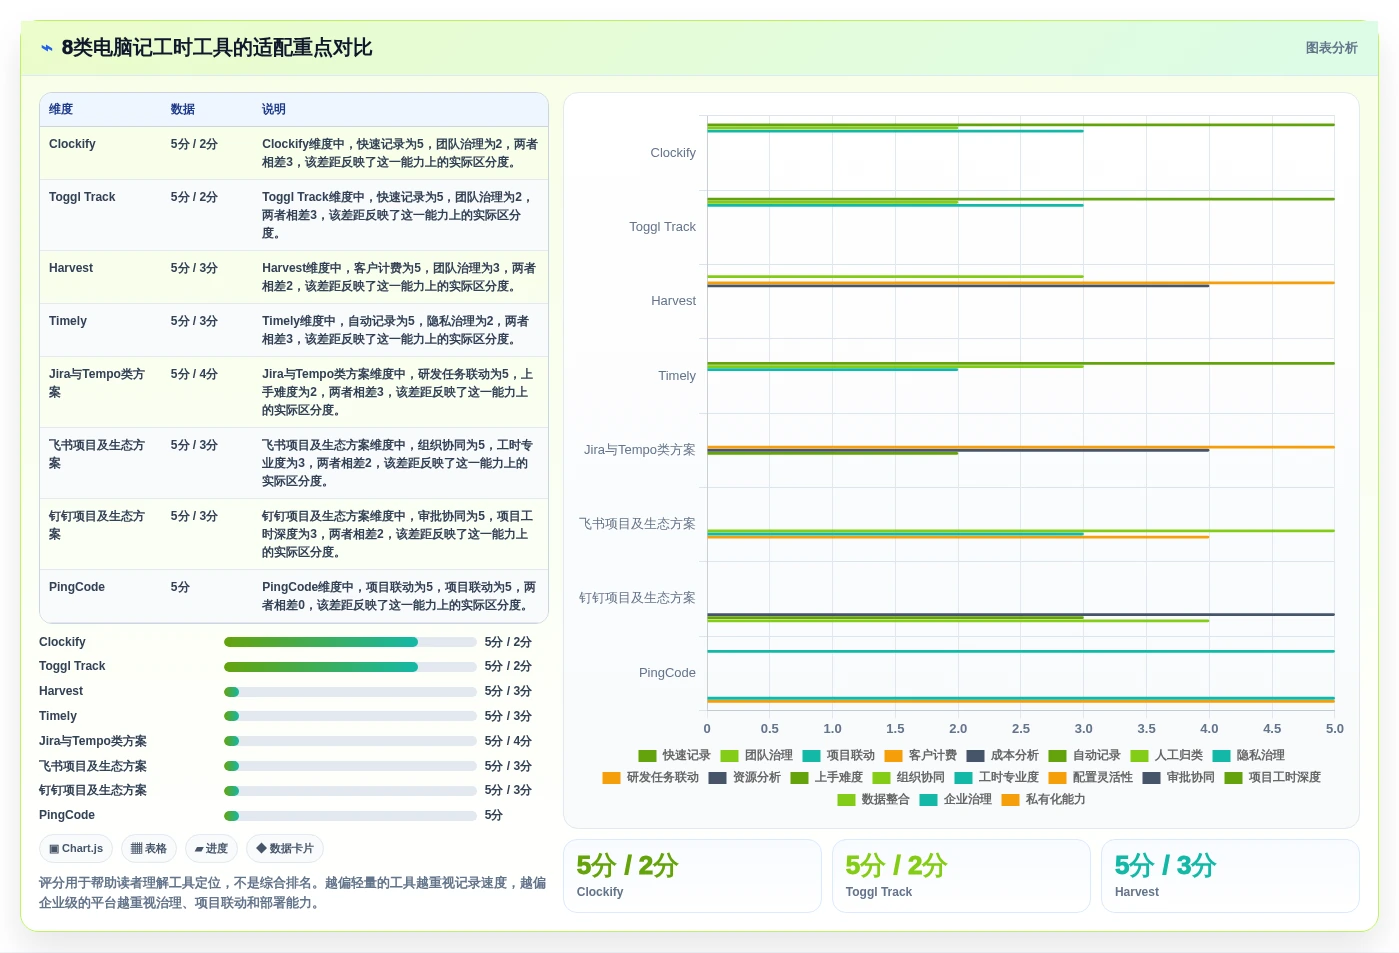Hide the 企业治理 dataset via its legend item
The image size is (1399, 953).
(955, 799)
